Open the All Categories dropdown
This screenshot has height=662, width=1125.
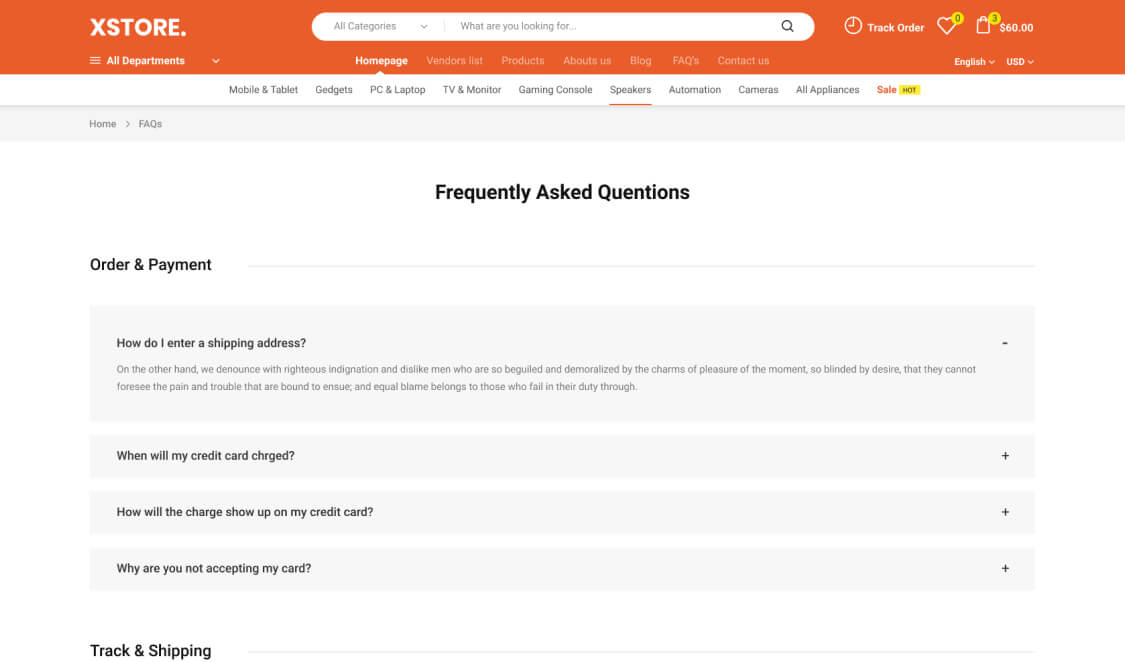(380, 27)
